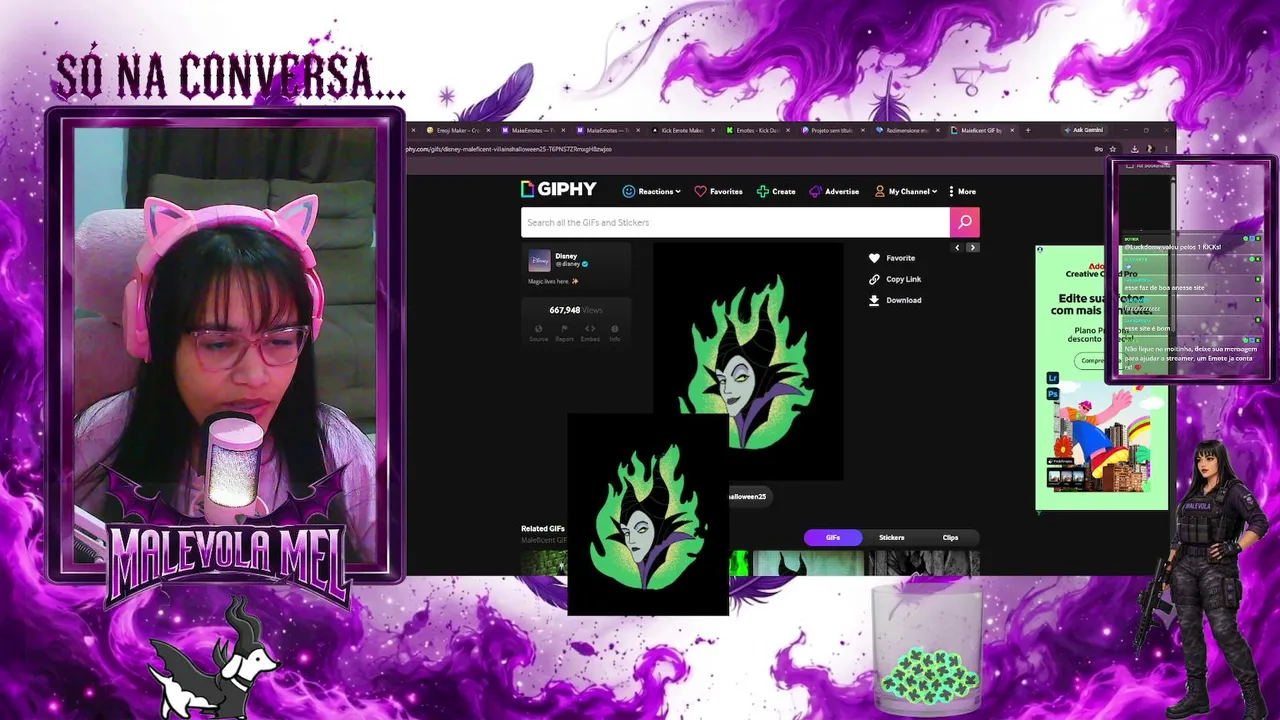Go to the Advertise page
1280x720 pixels.
click(x=834, y=191)
